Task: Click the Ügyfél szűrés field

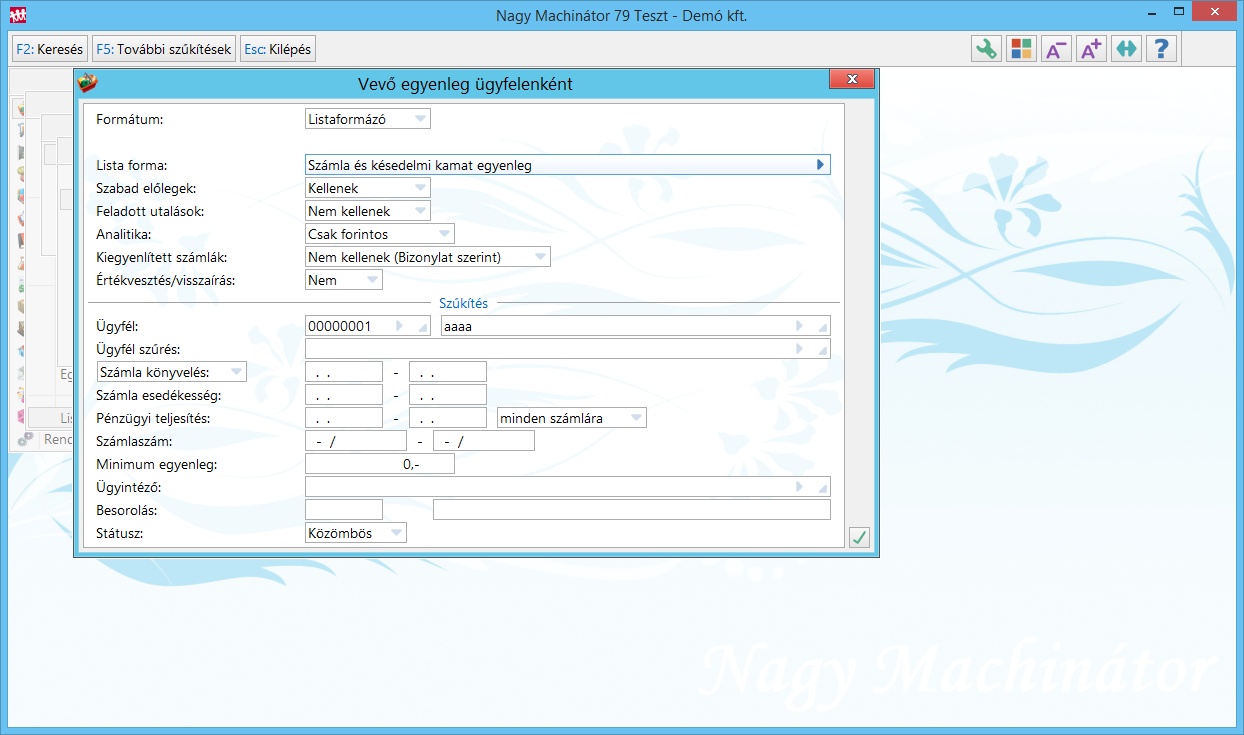Action: tap(568, 349)
